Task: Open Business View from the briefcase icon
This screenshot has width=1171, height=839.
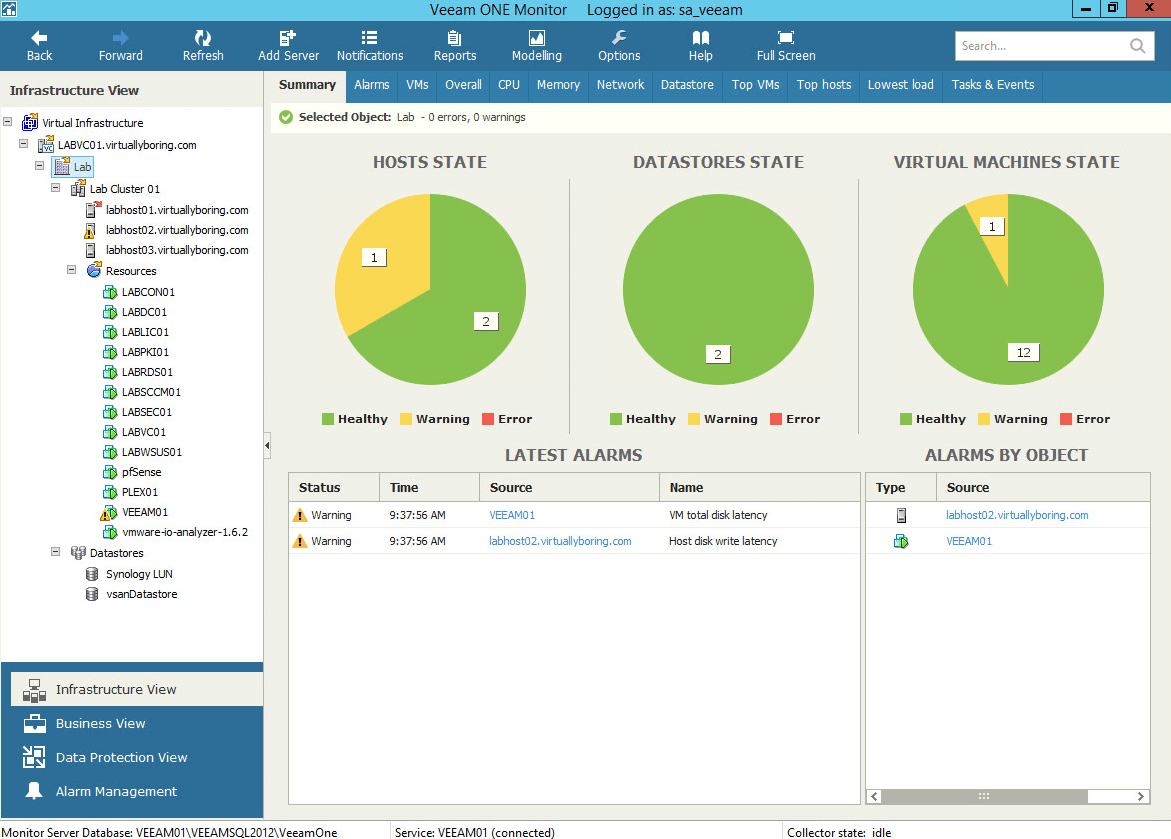Action: tap(34, 723)
